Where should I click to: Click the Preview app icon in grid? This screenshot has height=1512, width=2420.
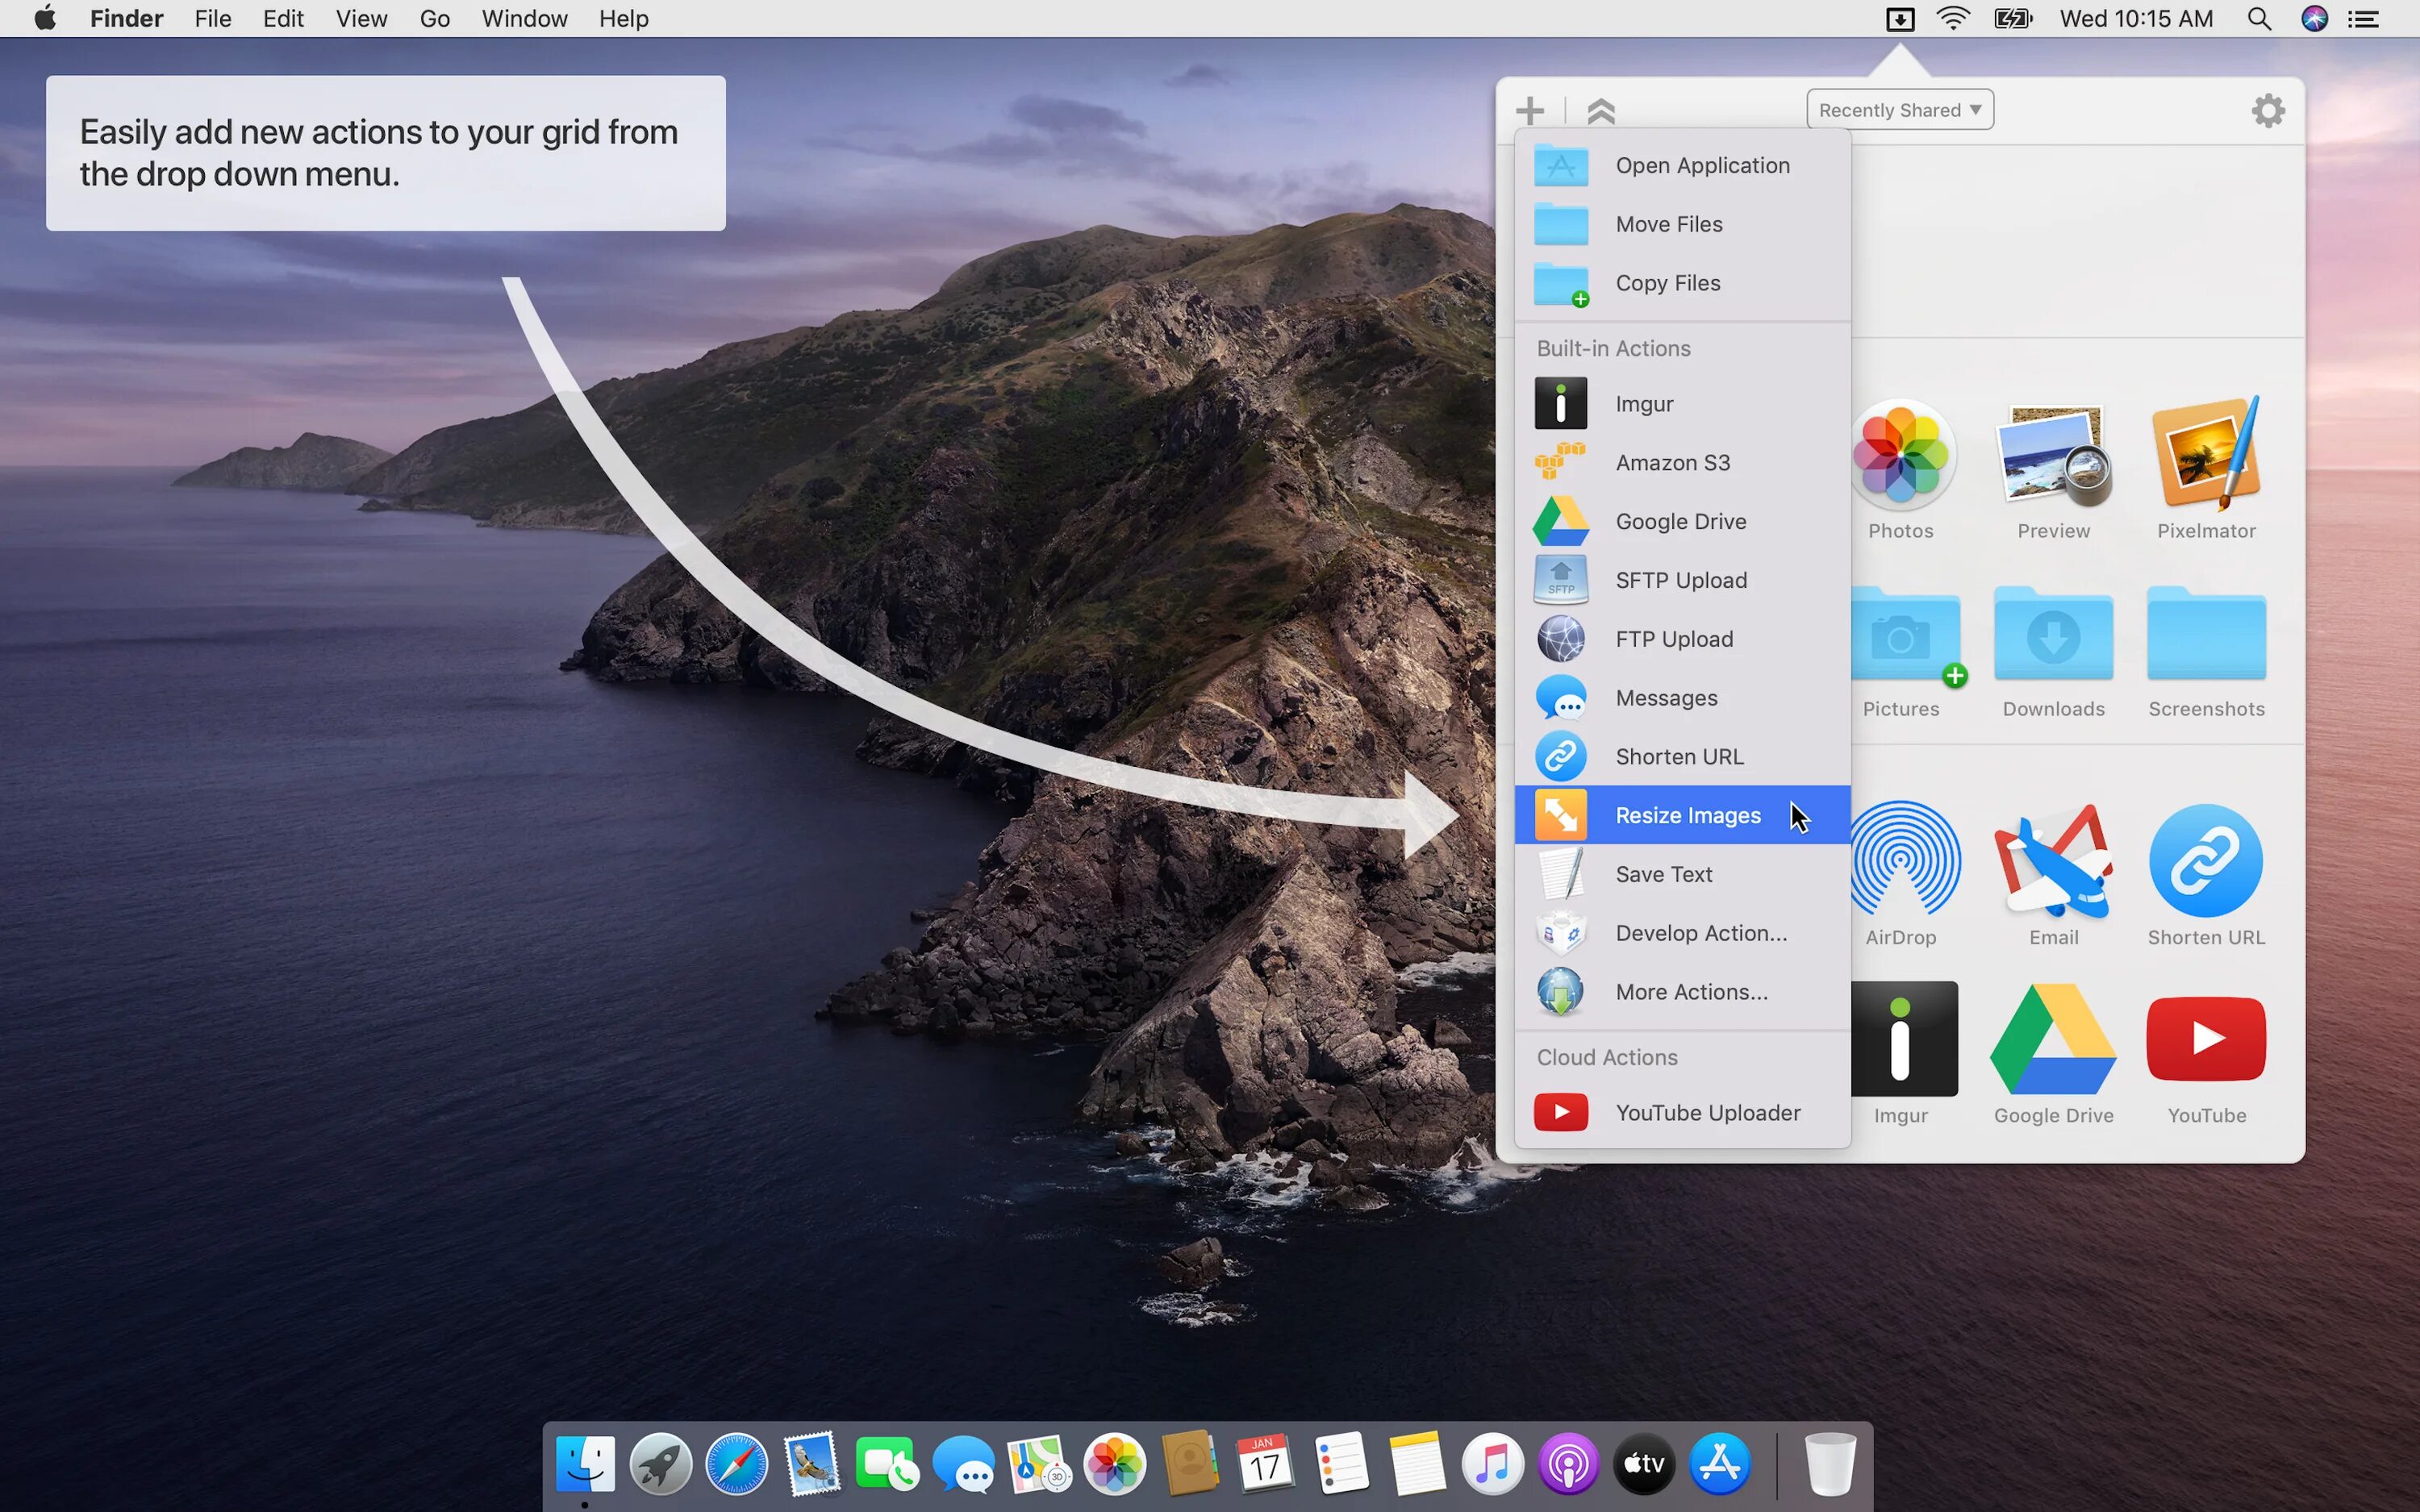coord(2052,455)
